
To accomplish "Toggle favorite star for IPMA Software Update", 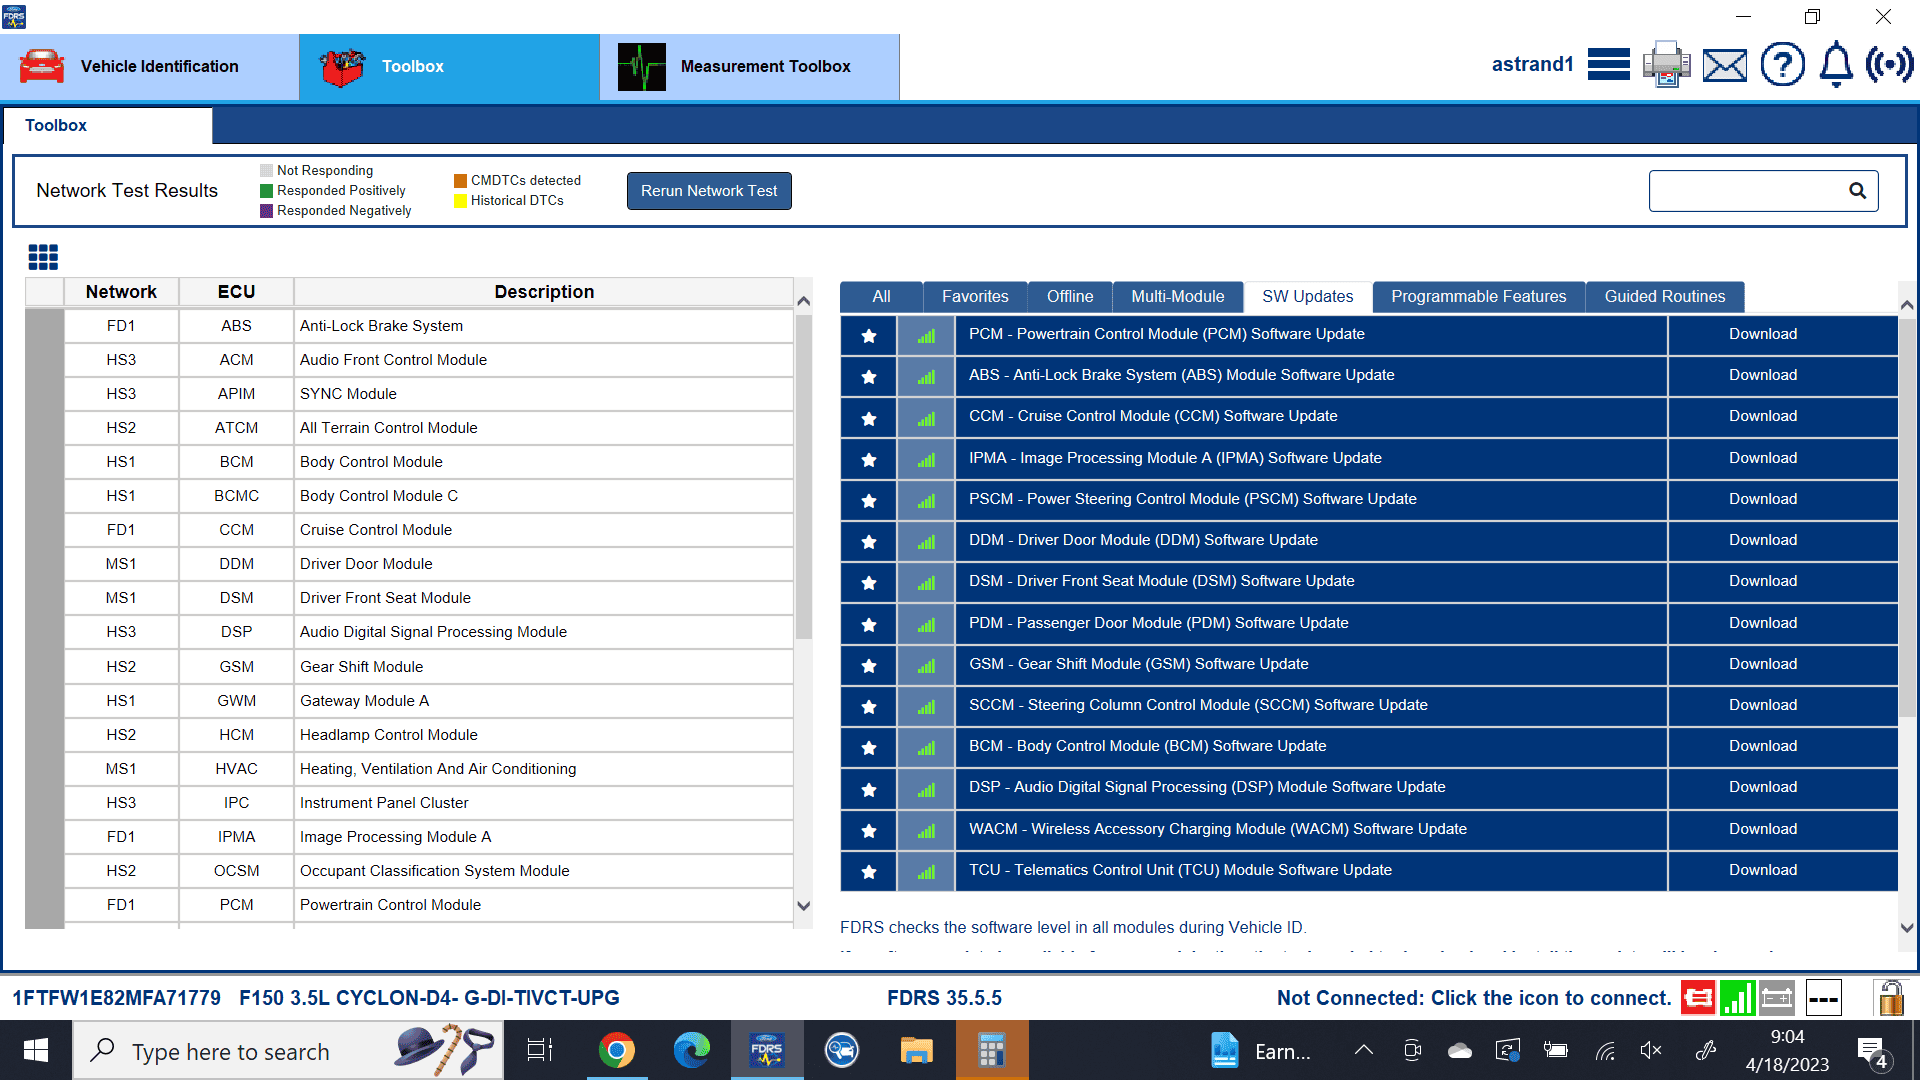I will pyautogui.click(x=869, y=460).
